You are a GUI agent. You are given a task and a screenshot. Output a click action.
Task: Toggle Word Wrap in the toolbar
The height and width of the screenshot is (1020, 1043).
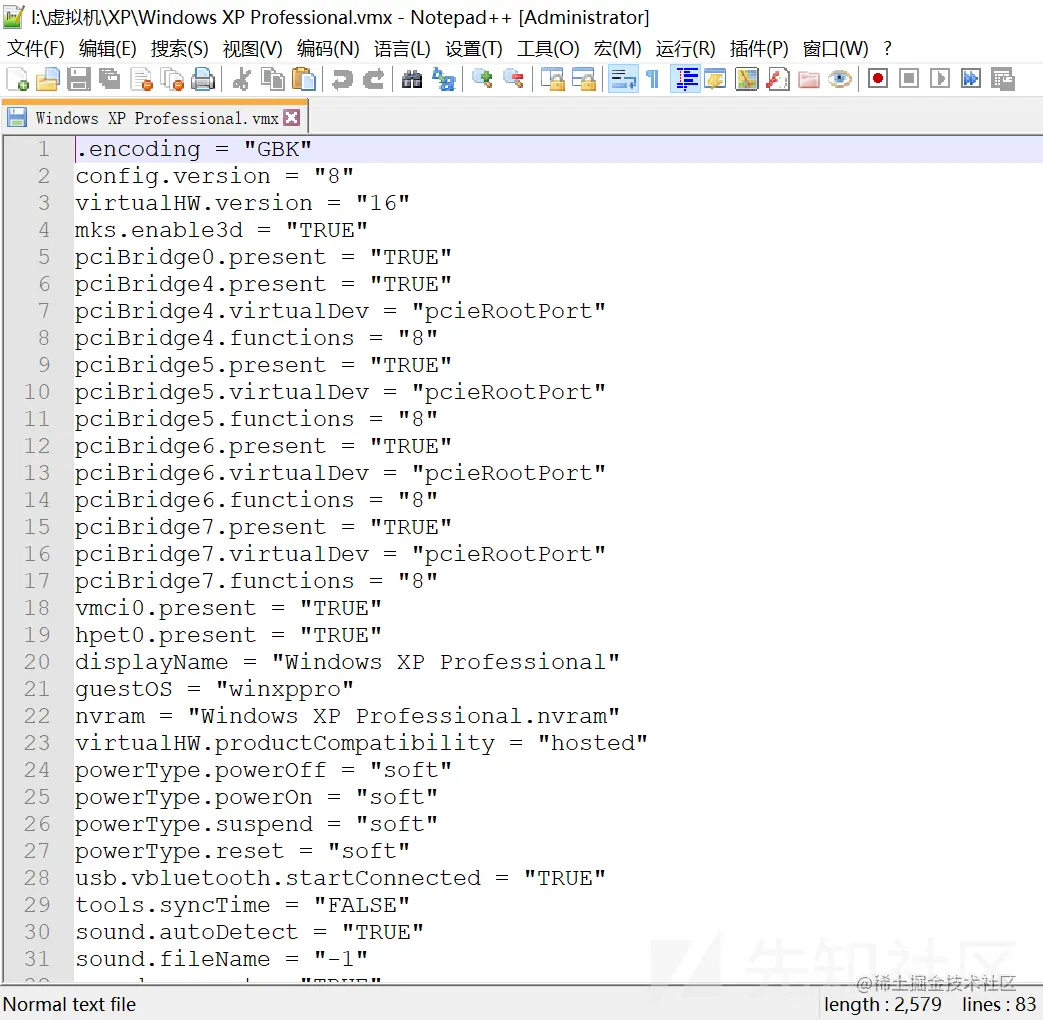(623, 79)
